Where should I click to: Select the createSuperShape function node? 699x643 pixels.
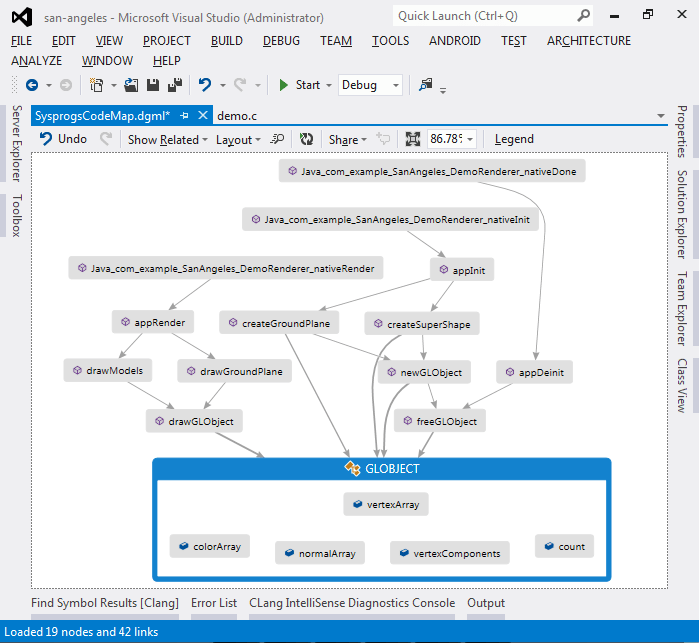pyautogui.click(x=422, y=323)
